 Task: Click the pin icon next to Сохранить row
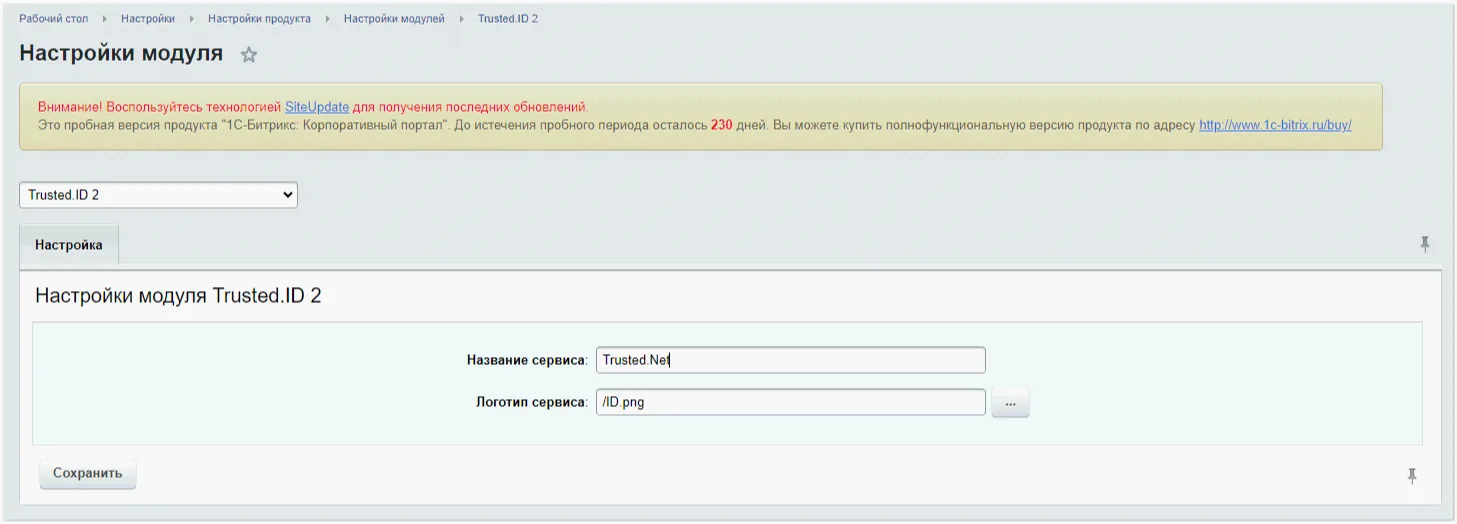(x=1412, y=476)
